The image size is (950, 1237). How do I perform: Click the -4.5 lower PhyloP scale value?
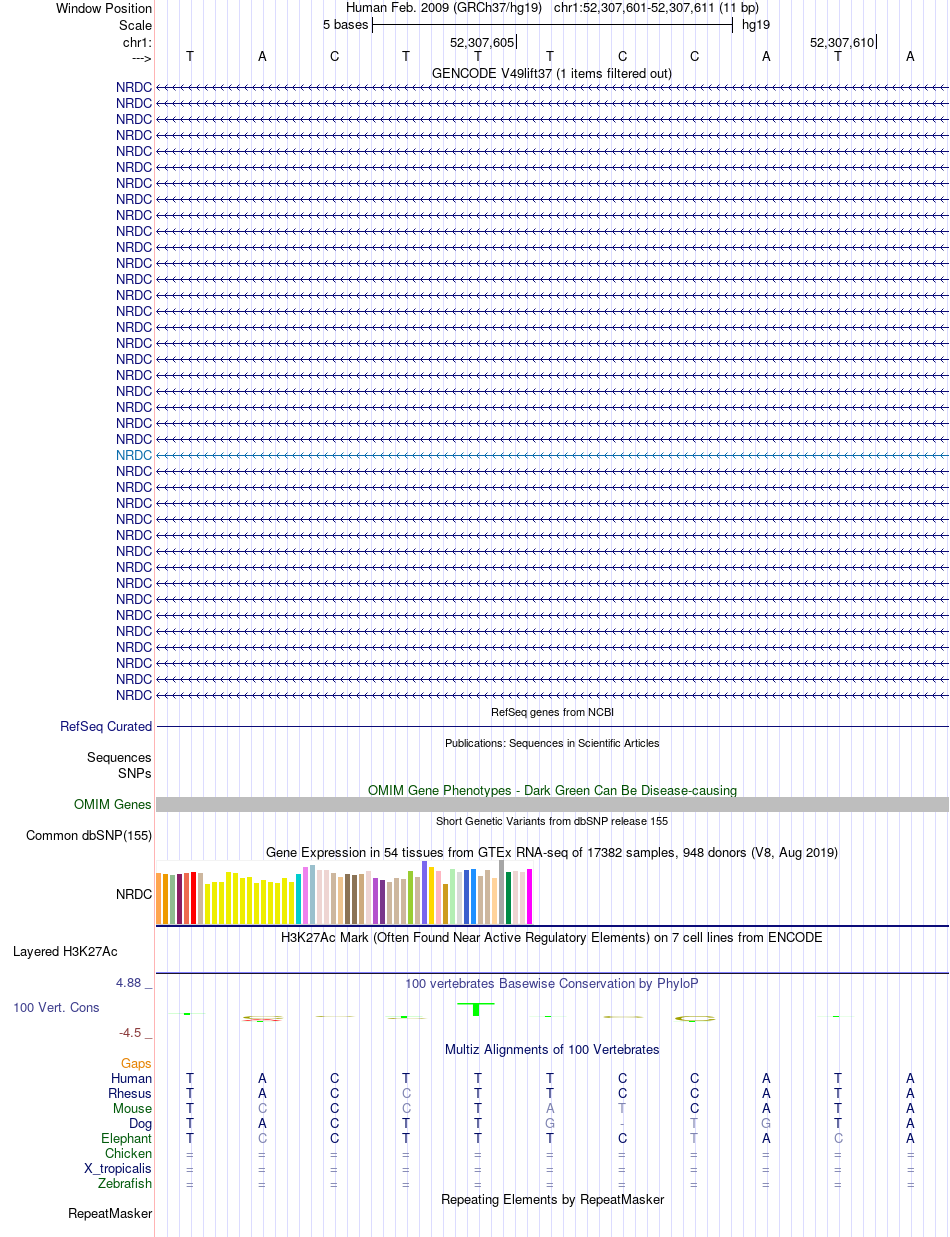135,1033
